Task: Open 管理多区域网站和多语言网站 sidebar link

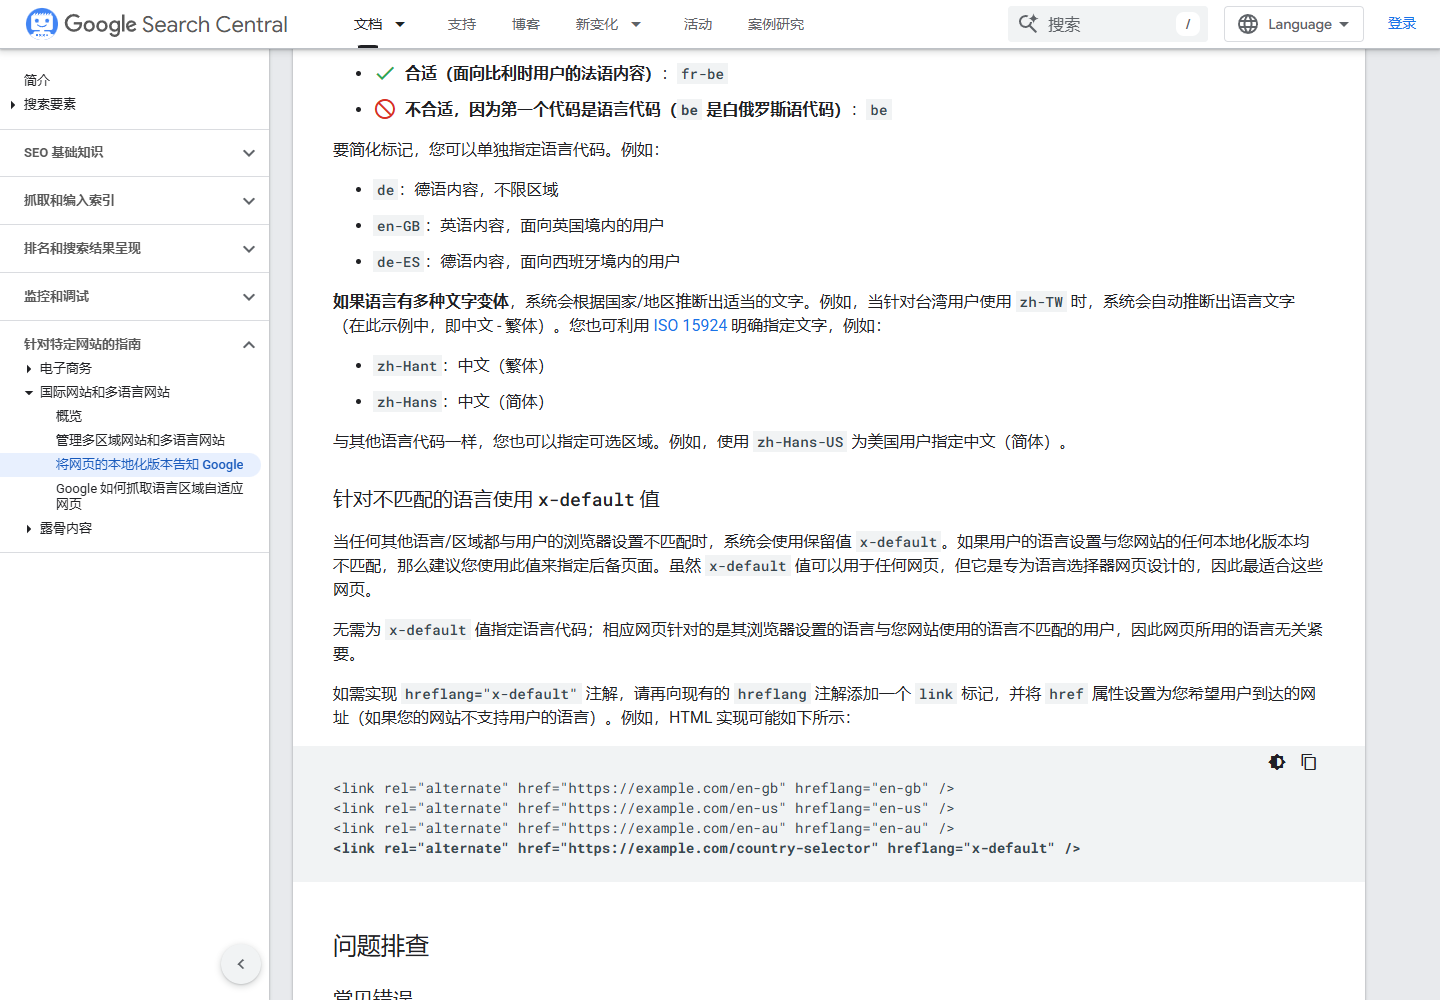Action: pos(140,440)
